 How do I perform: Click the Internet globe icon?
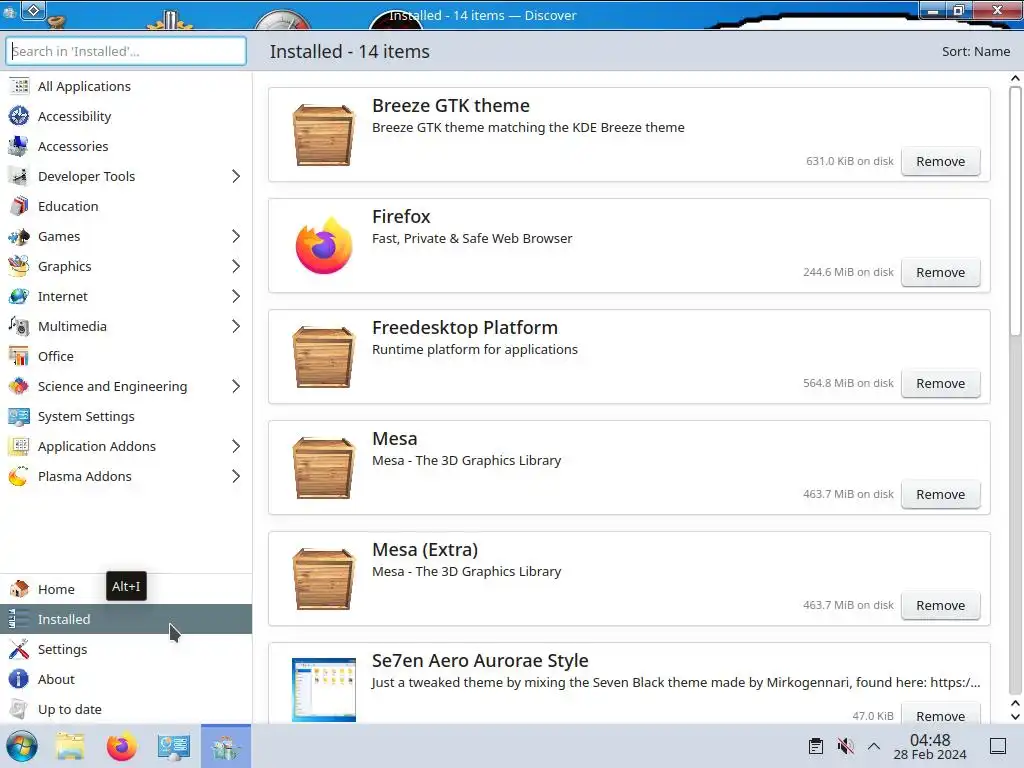19,296
